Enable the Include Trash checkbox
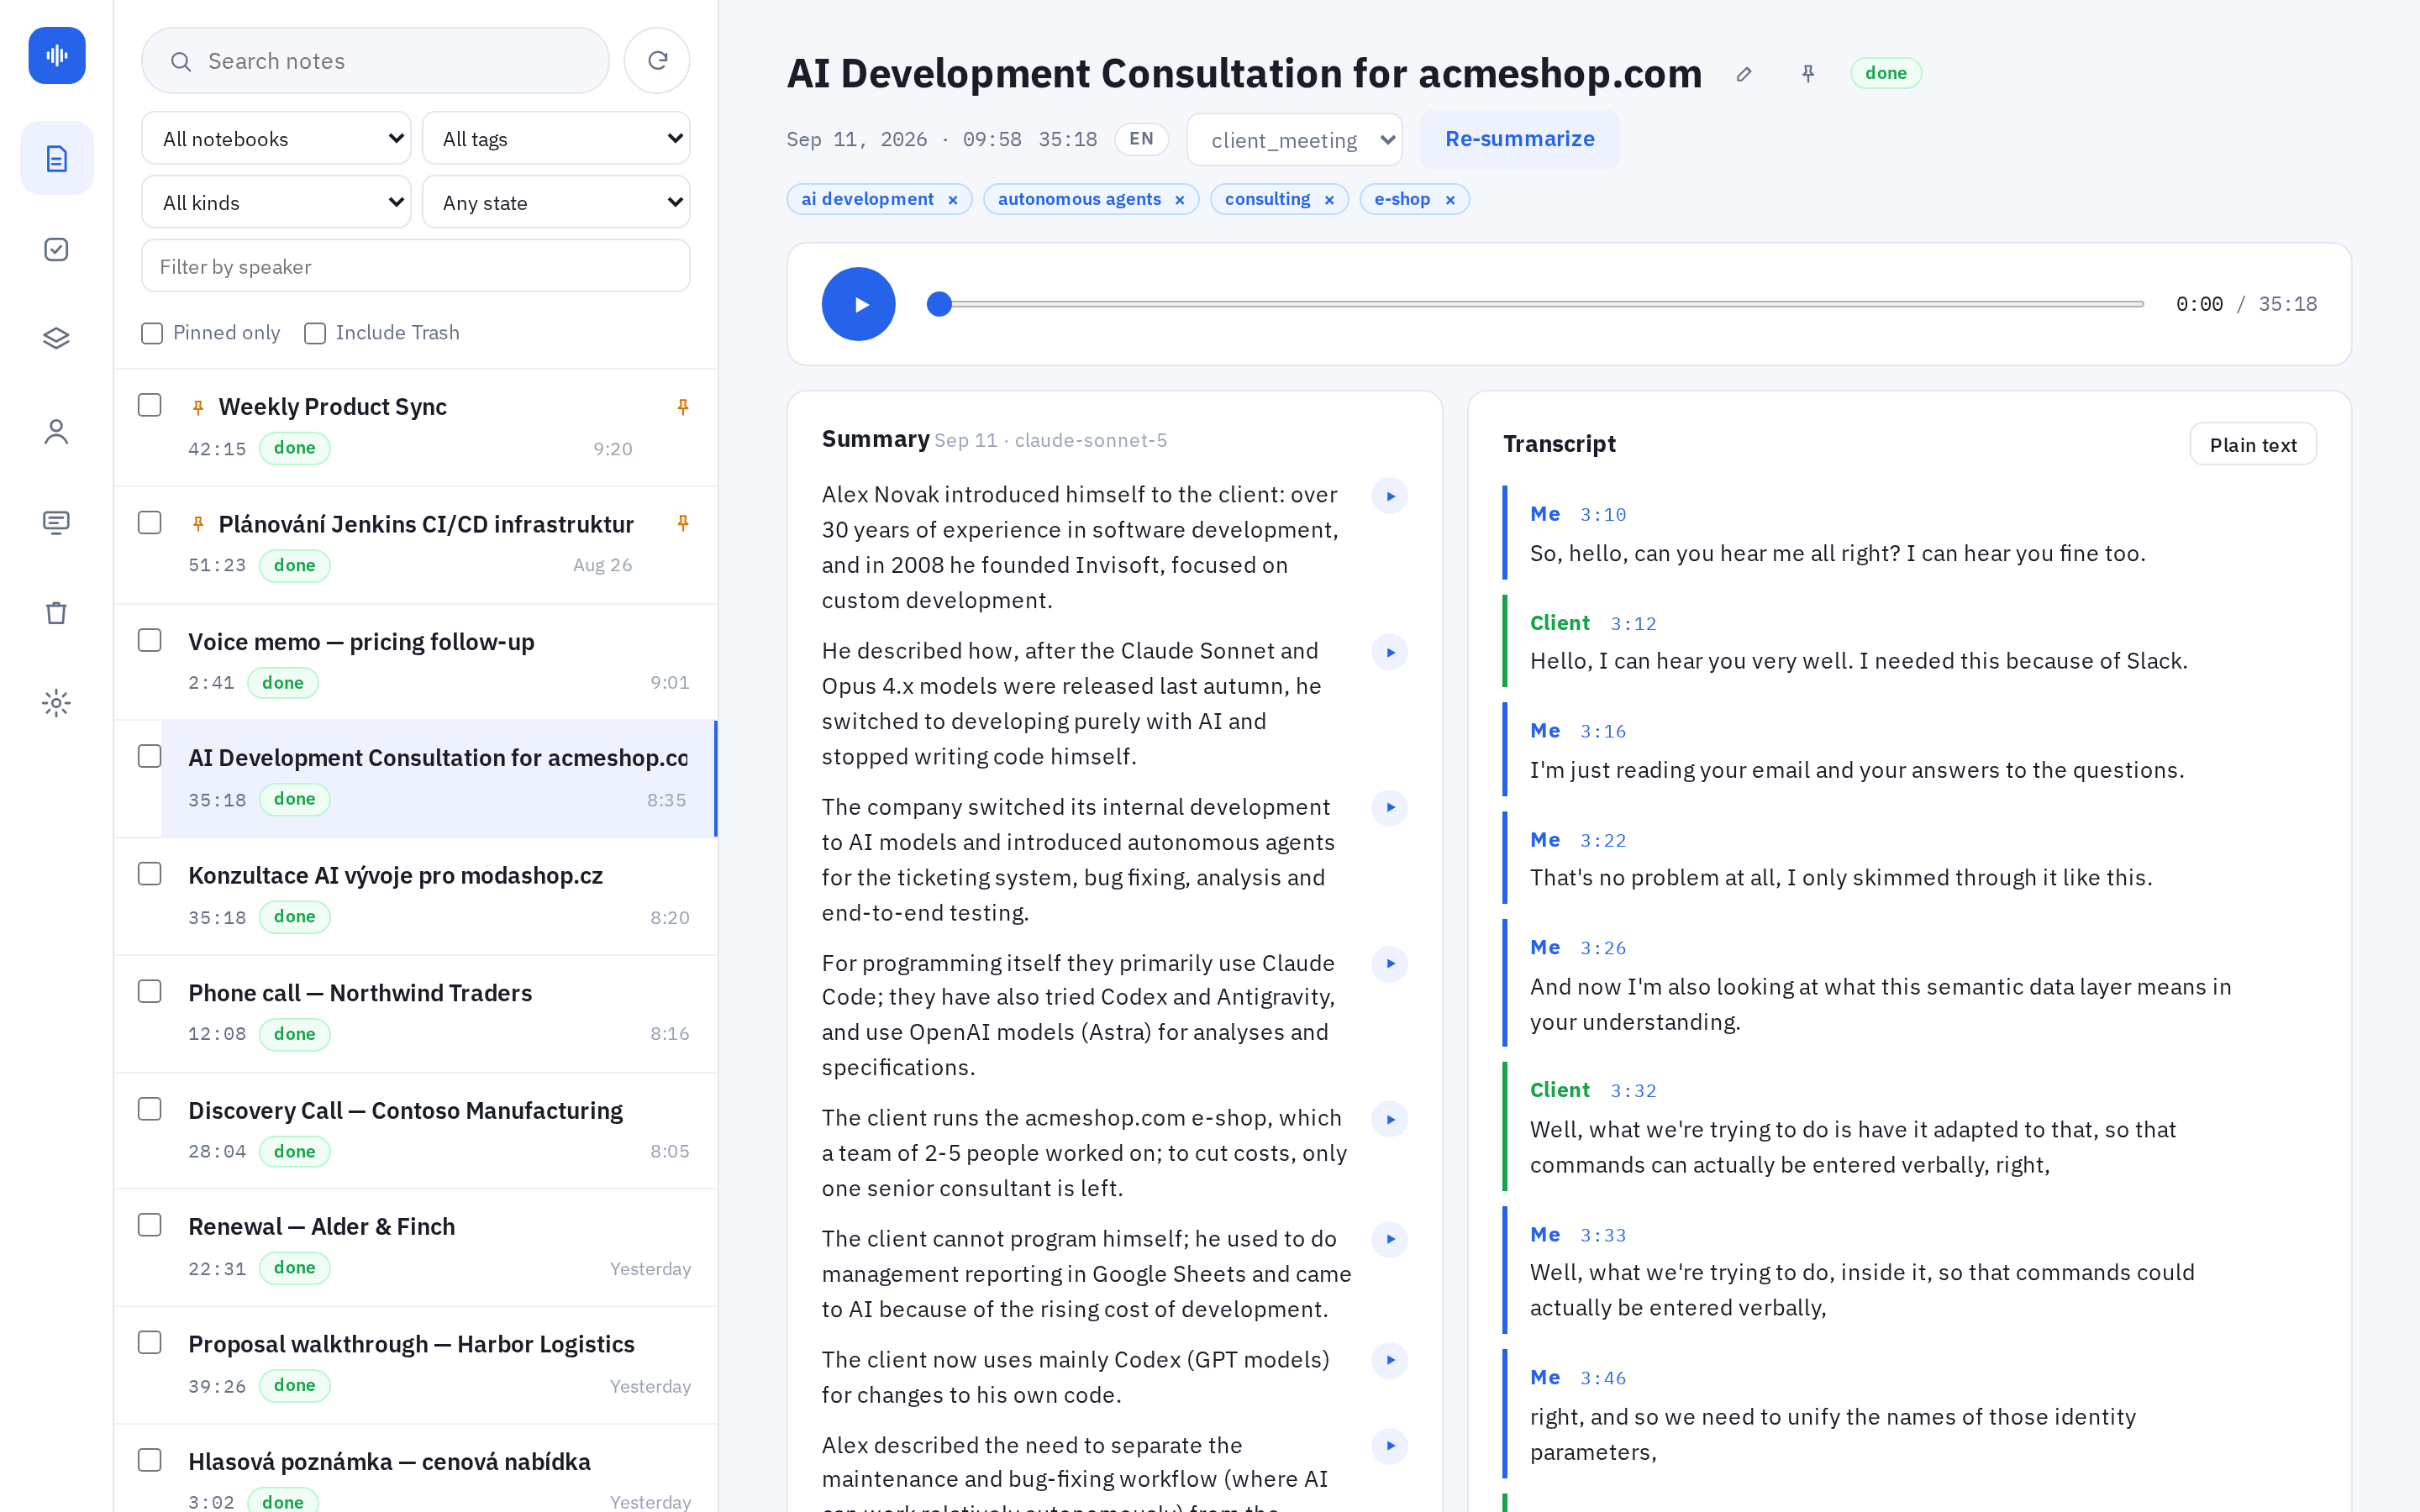Image resolution: width=2420 pixels, height=1512 pixels. [315, 333]
